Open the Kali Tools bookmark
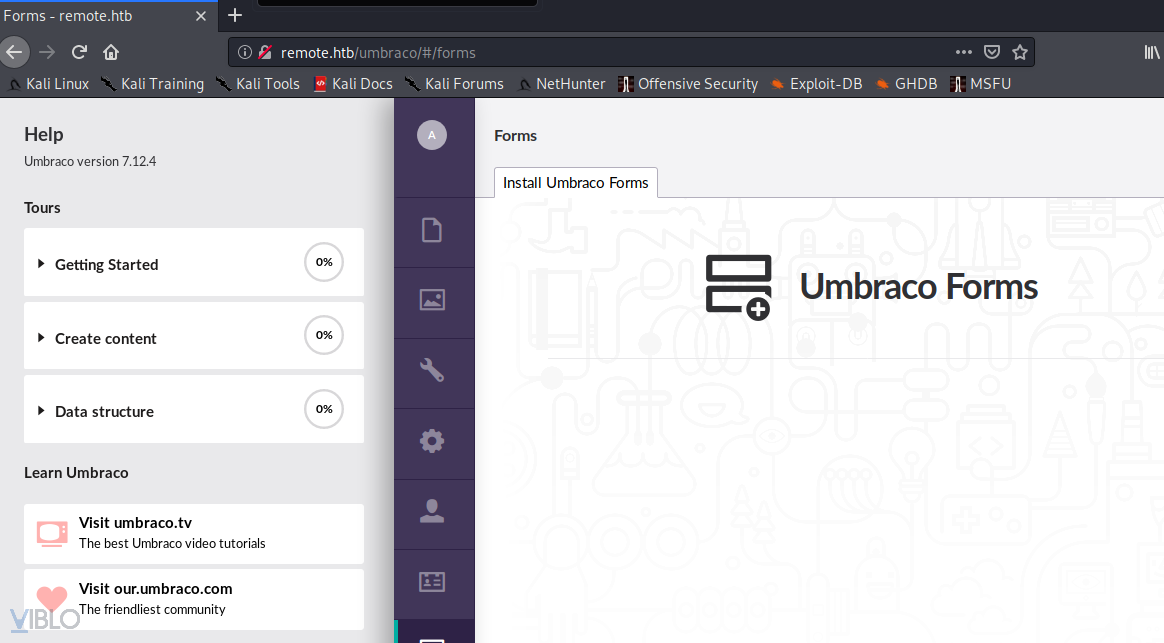The image size is (1164, 643). (258, 84)
